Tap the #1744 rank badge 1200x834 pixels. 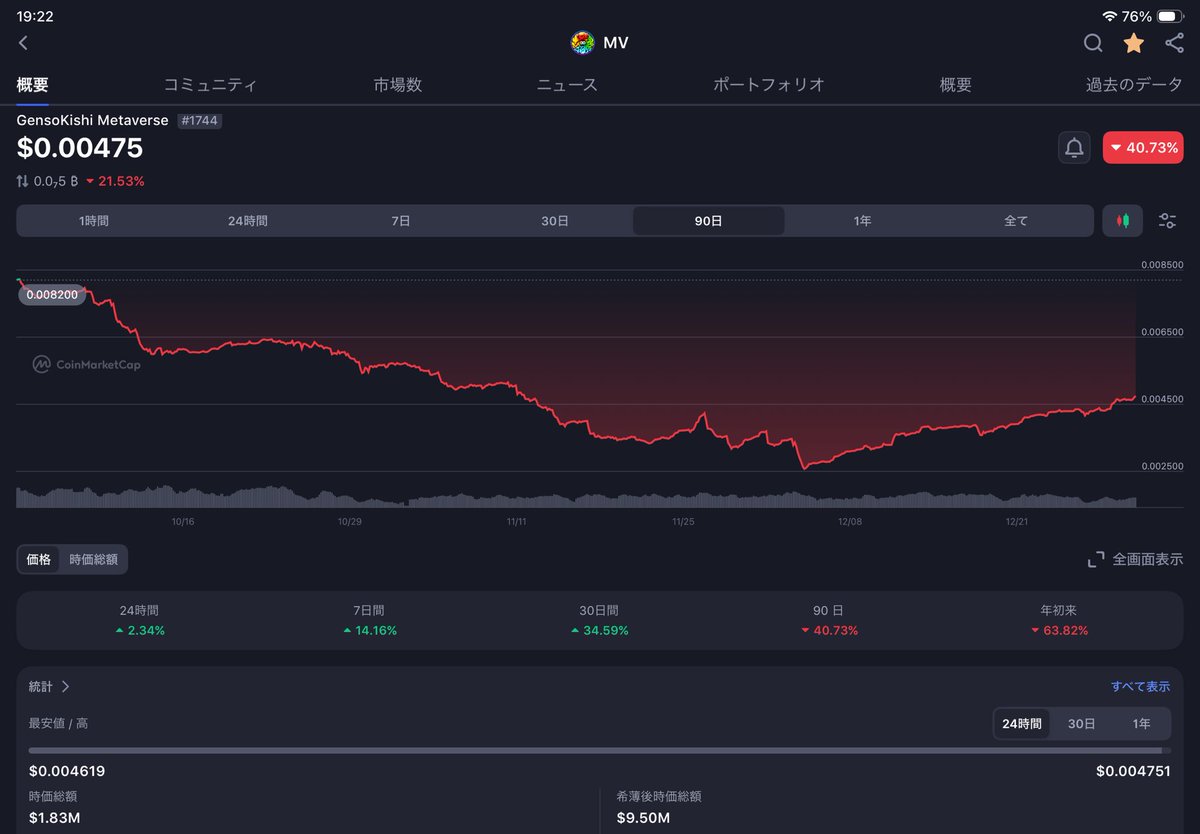[199, 120]
